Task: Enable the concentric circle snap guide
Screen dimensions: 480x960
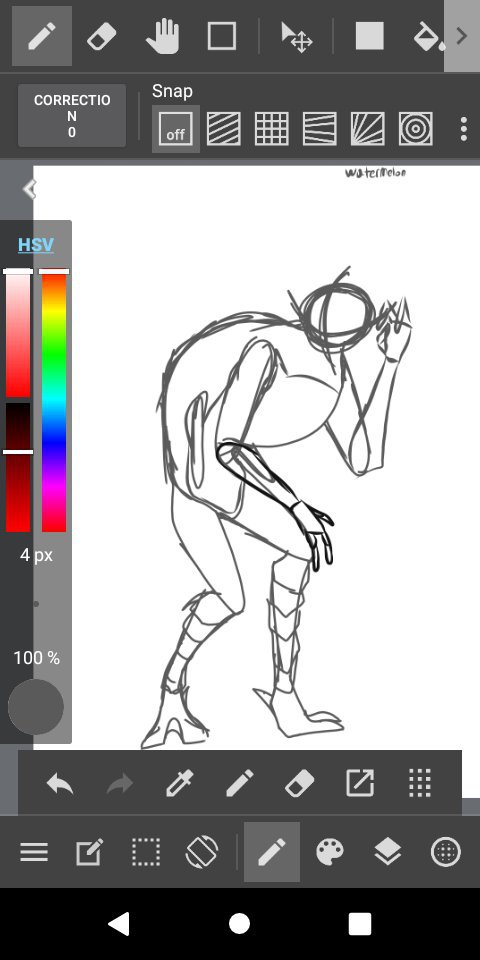Action: (416, 129)
